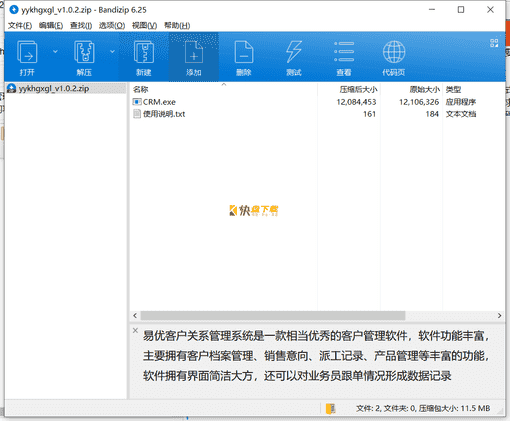Click the status bar file count text
Screen dimensions: 510x421
coord(423,408)
